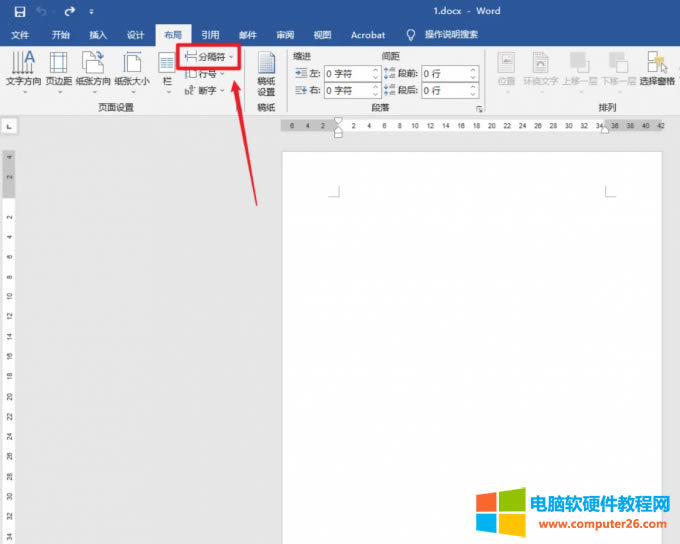Viewport: 680px width, 544px height.
Task: Open Selection Pane (选择窗格)
Action: click(657, 68)
